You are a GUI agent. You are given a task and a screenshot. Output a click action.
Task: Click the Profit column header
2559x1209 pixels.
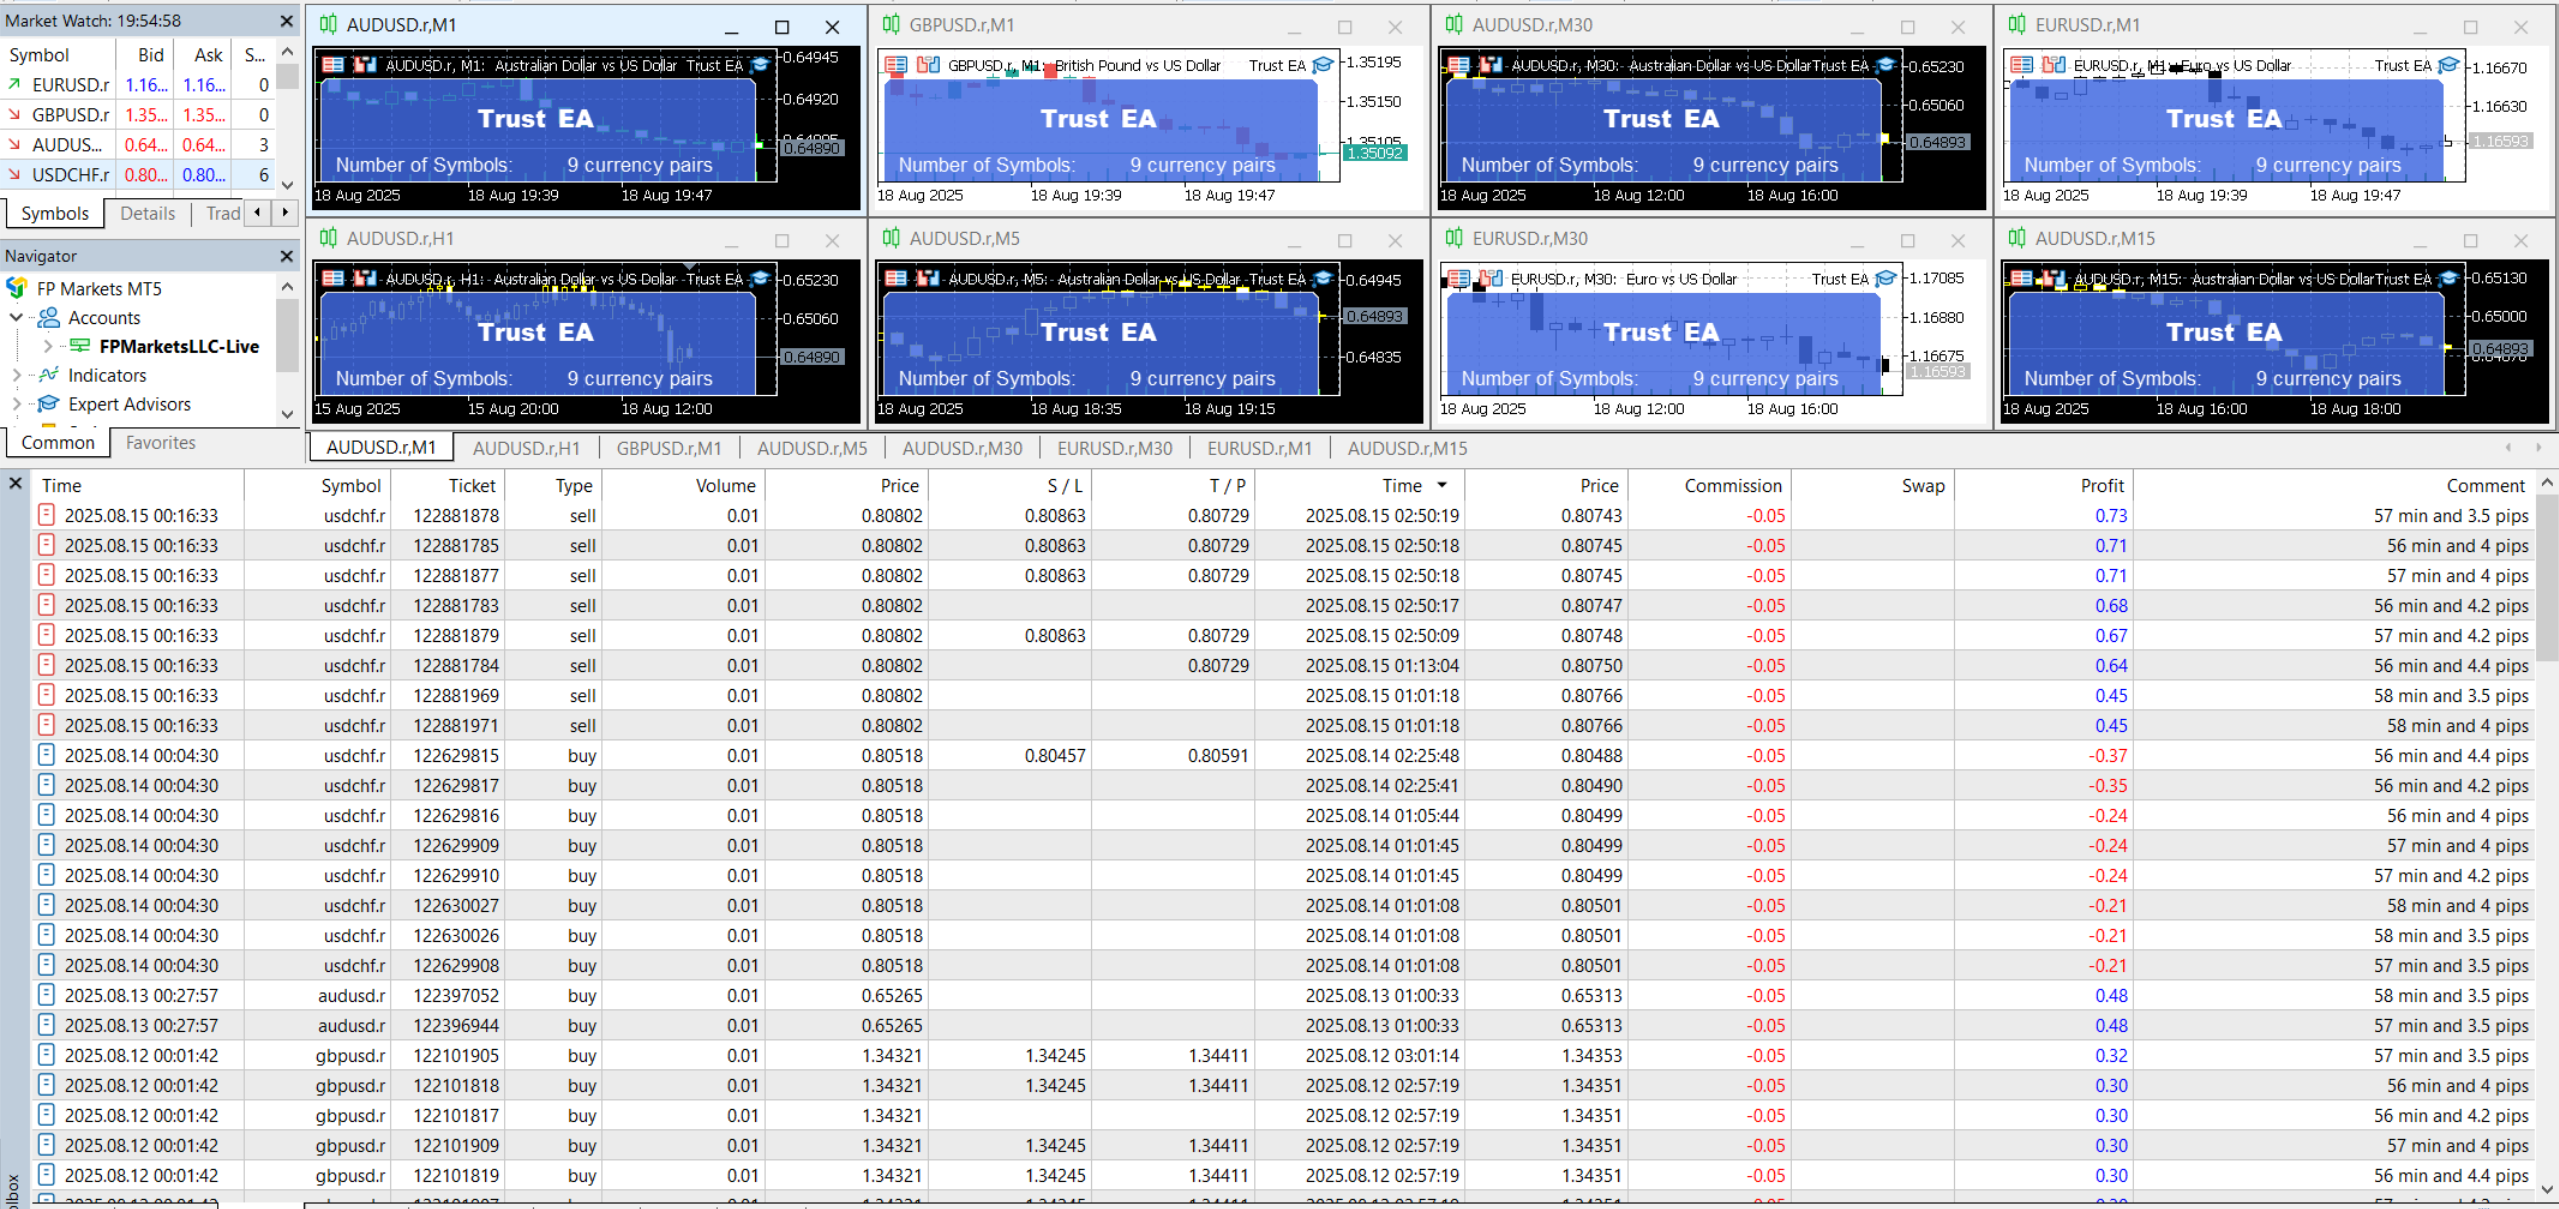tap(2101, 485)
